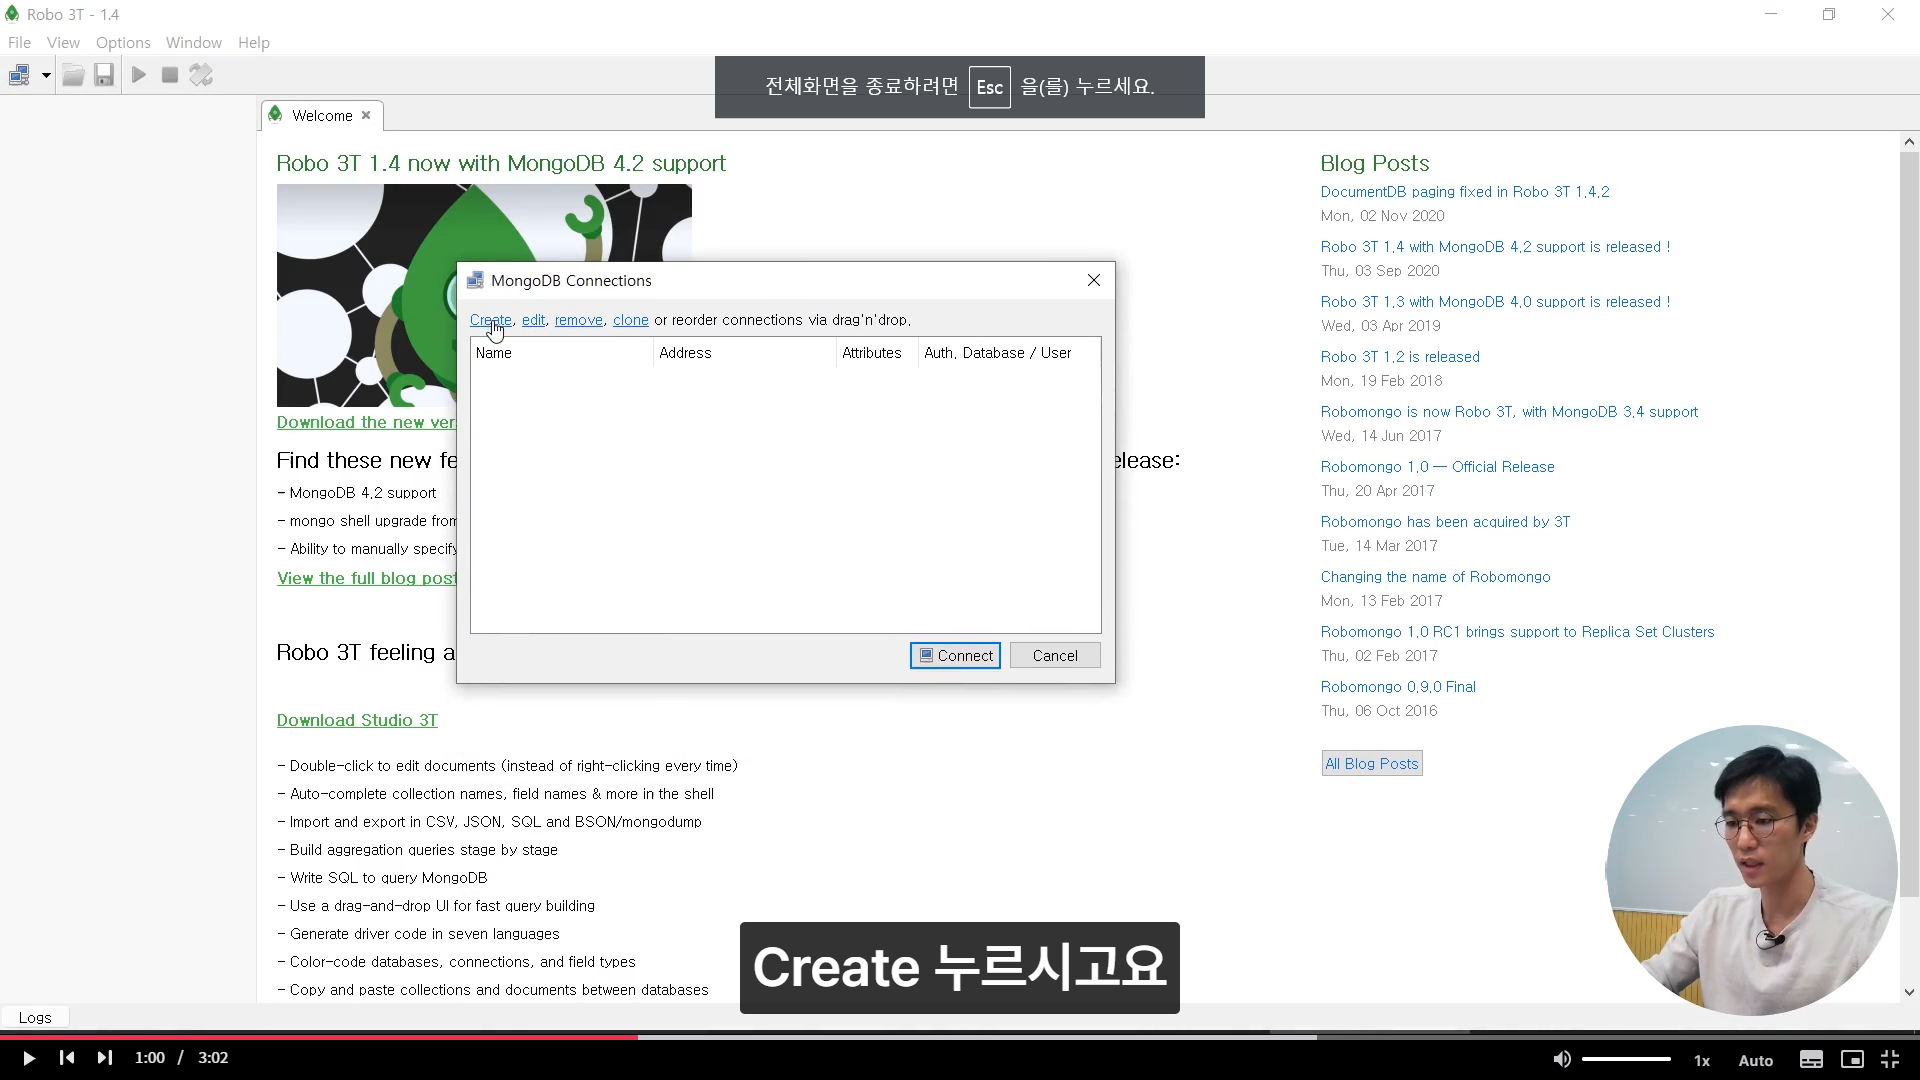Open Robomongo is now Robo 3T blog post
This screenshot has width=1920, height=1080.
tap(1509, 412)
